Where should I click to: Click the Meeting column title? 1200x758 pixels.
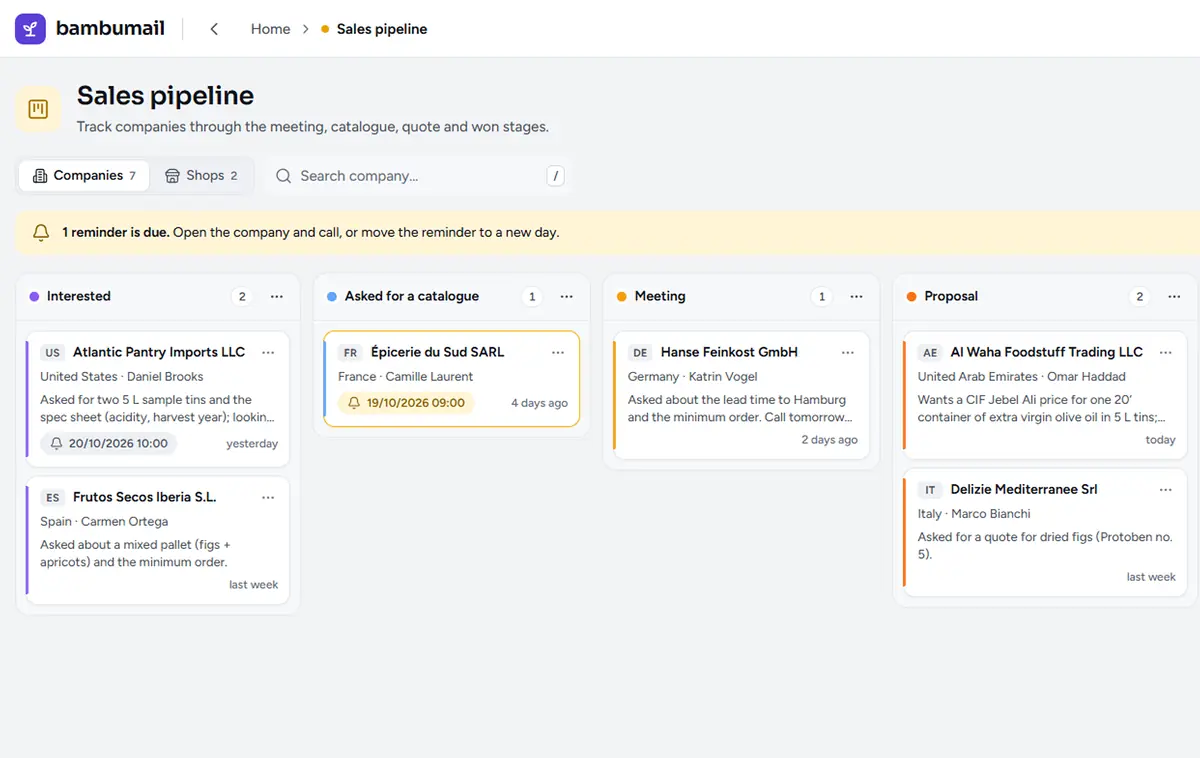coord(660,296)
